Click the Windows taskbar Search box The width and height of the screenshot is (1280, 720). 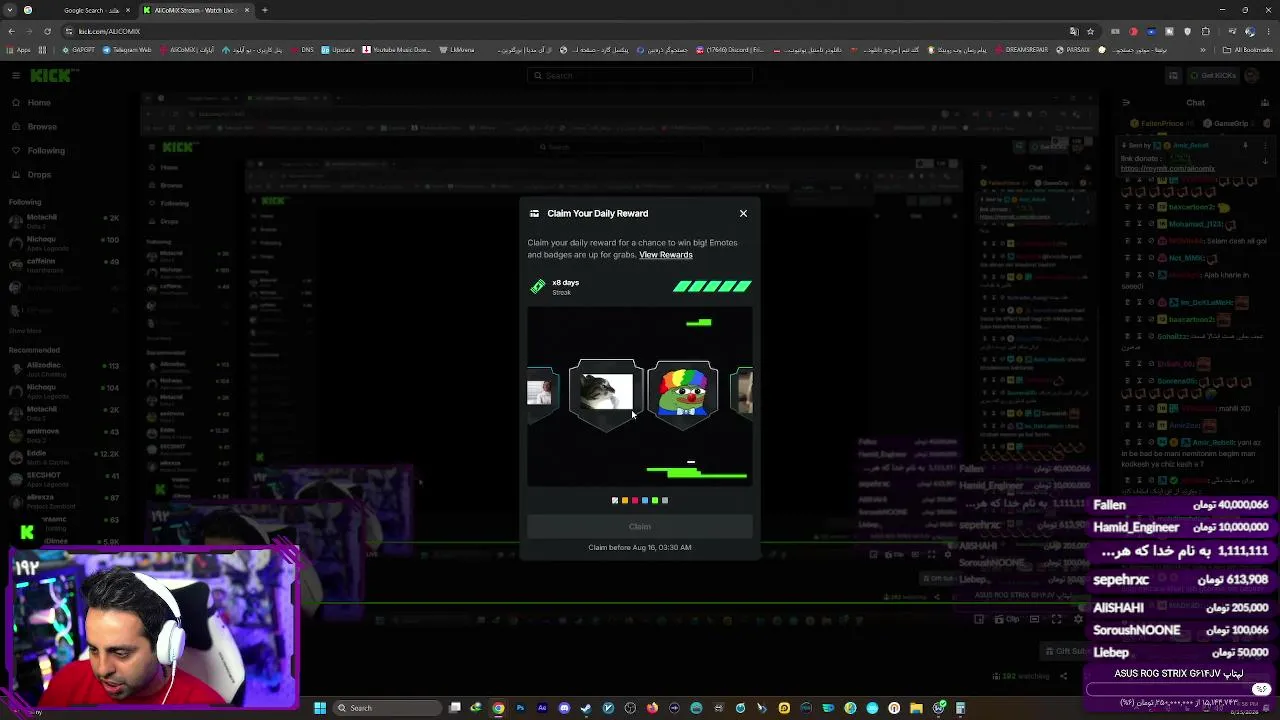click(390, 708)
